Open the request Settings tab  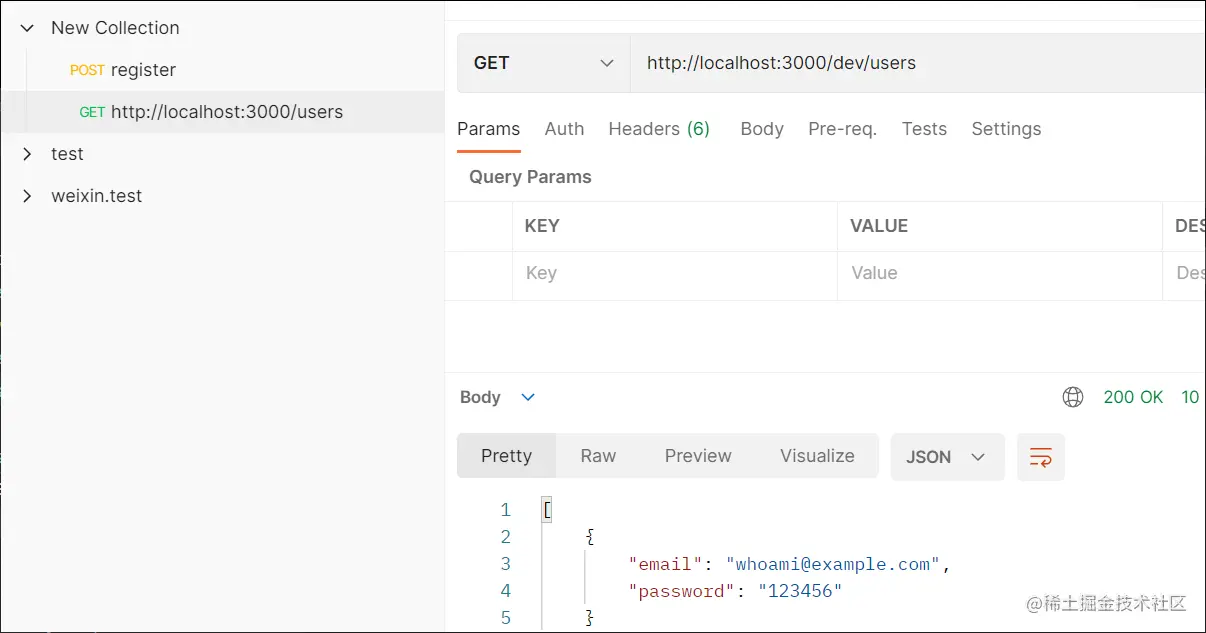click(1006, 129)
